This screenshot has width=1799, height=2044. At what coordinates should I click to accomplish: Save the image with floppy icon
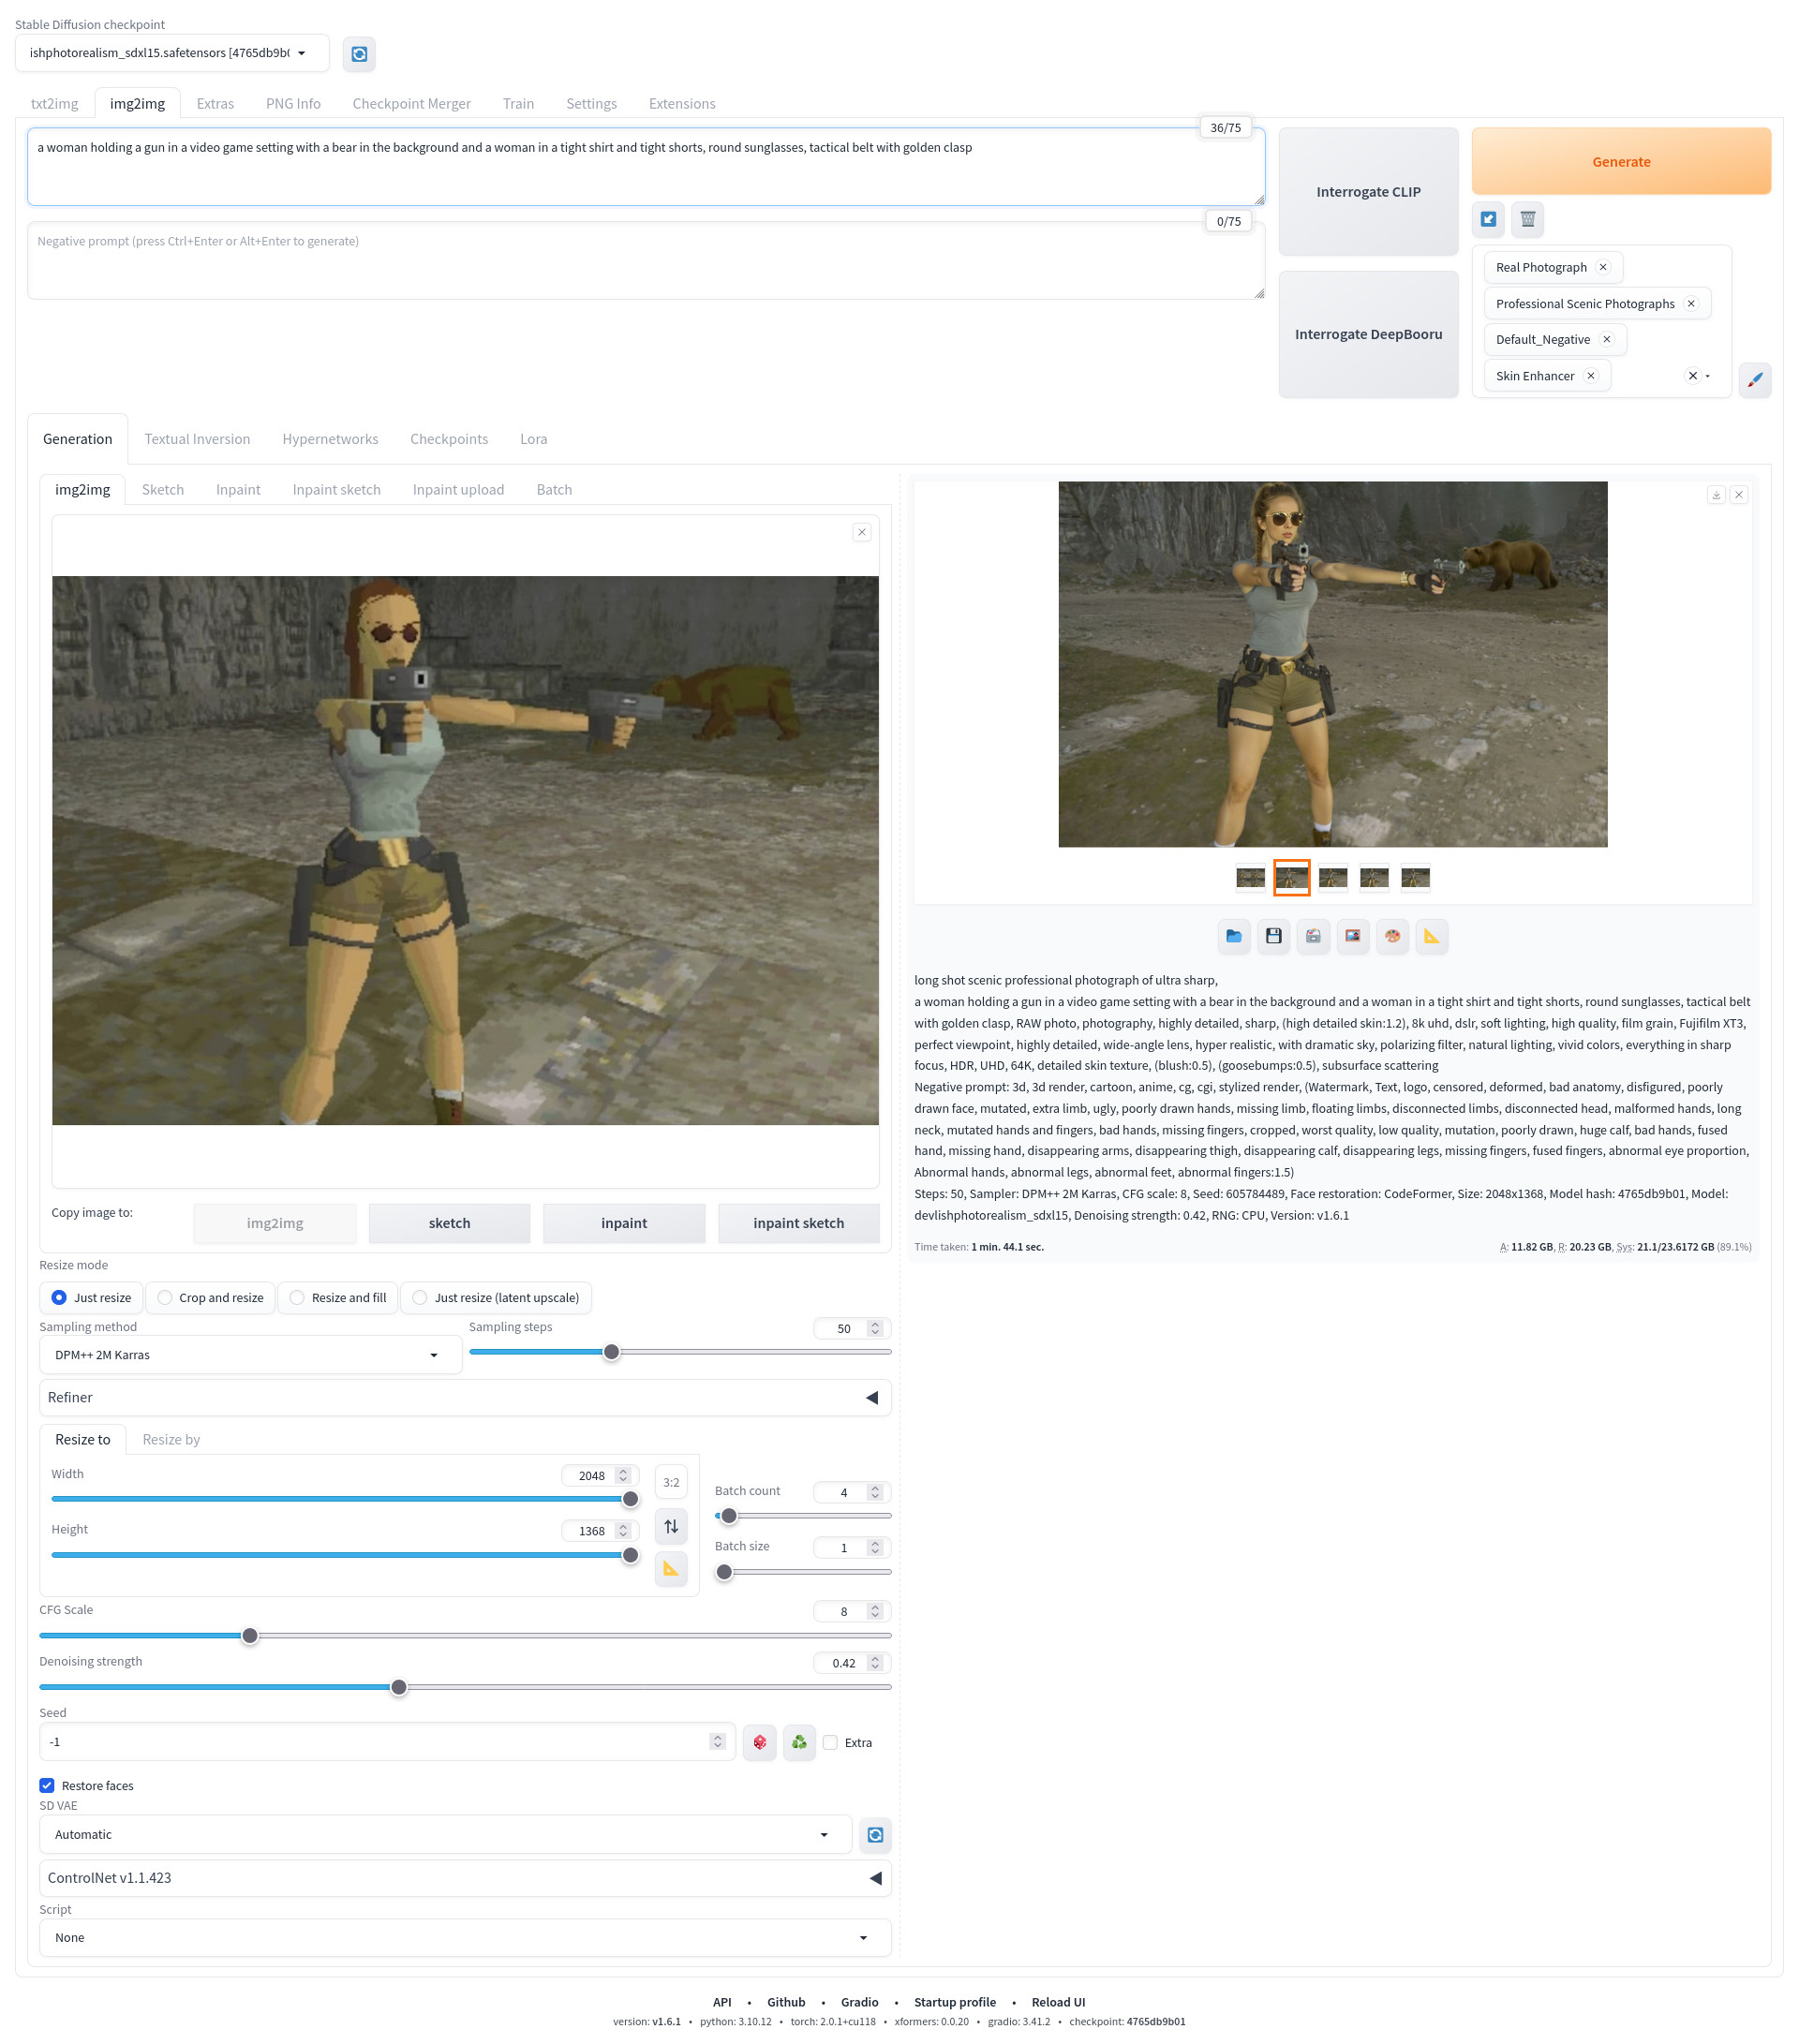[1273, 936]
